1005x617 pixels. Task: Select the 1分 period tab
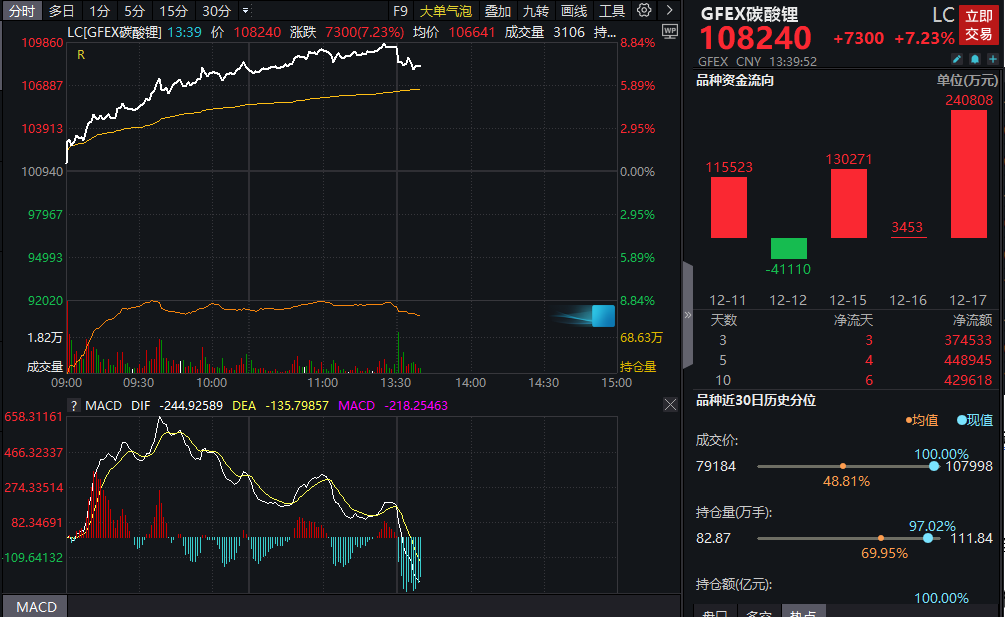(x=99, y=11)
